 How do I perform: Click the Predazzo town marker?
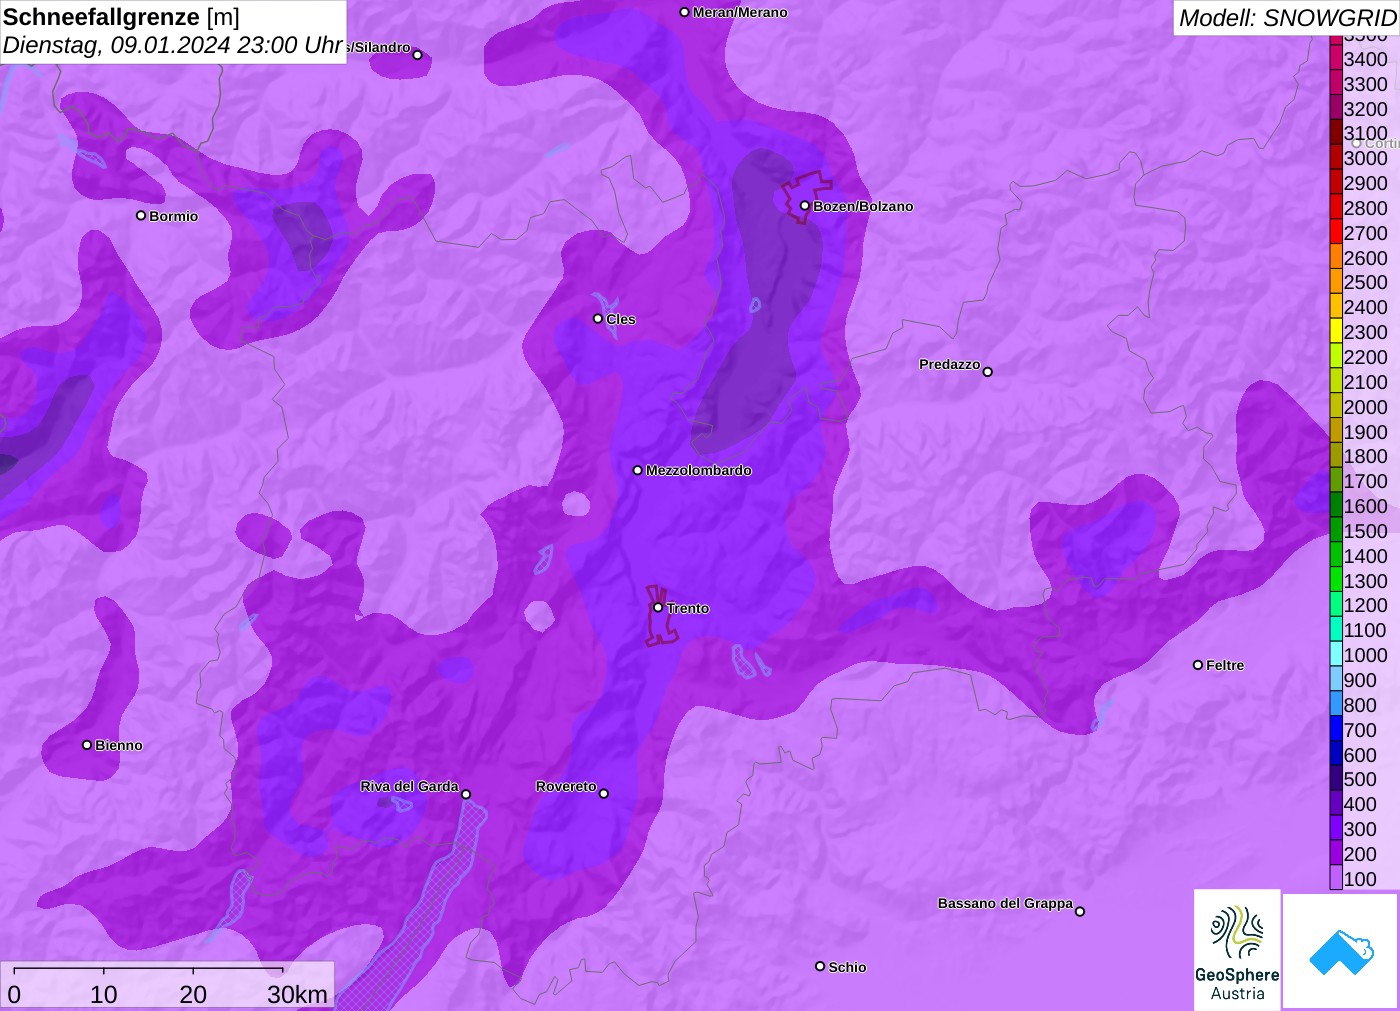pyautogui.click(x=988, y=372)
